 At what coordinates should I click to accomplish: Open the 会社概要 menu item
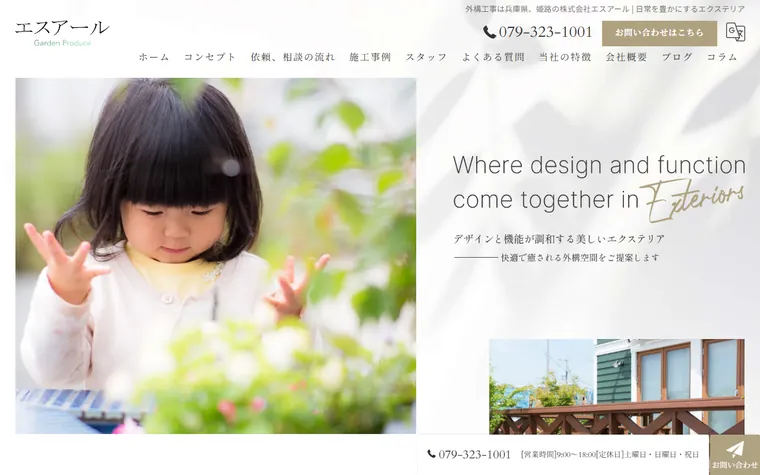tap(626, 57)
